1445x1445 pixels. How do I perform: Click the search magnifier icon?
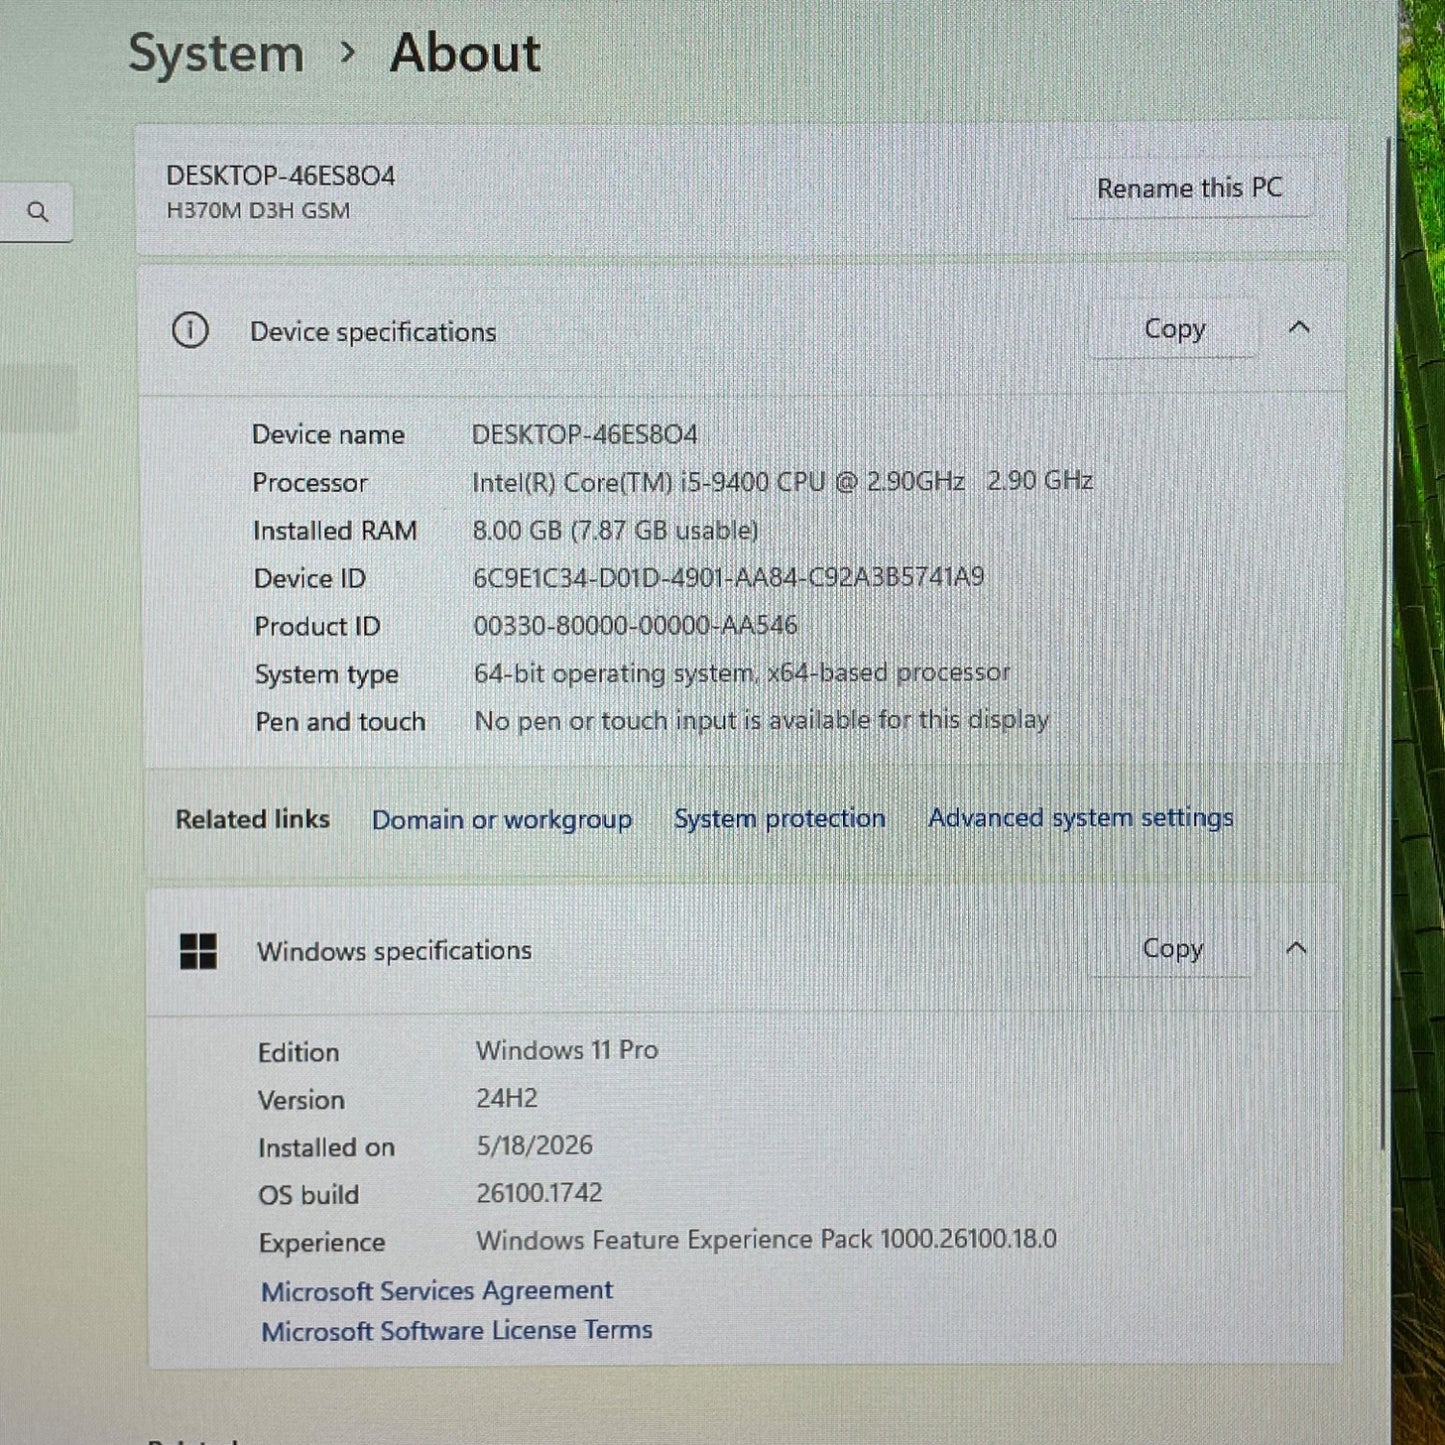38,212
